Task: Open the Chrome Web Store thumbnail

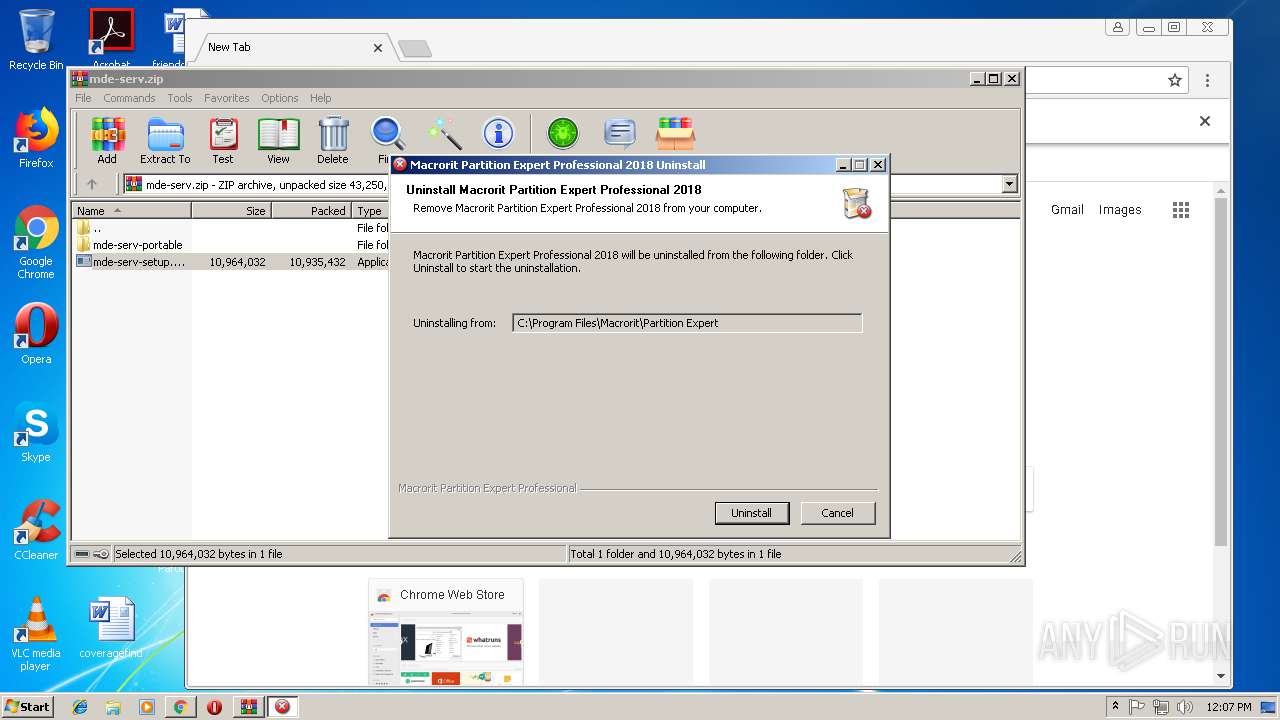Action: [446, 632]
